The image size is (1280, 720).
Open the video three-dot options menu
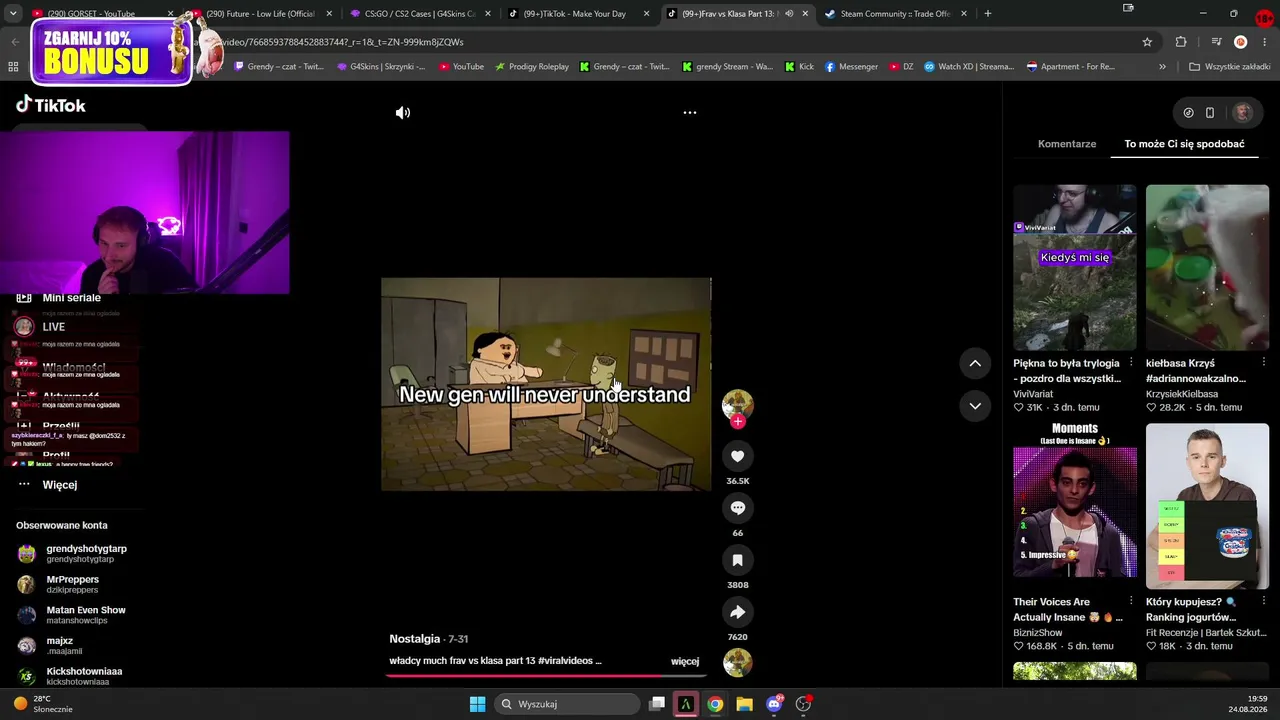coord(690,113)
